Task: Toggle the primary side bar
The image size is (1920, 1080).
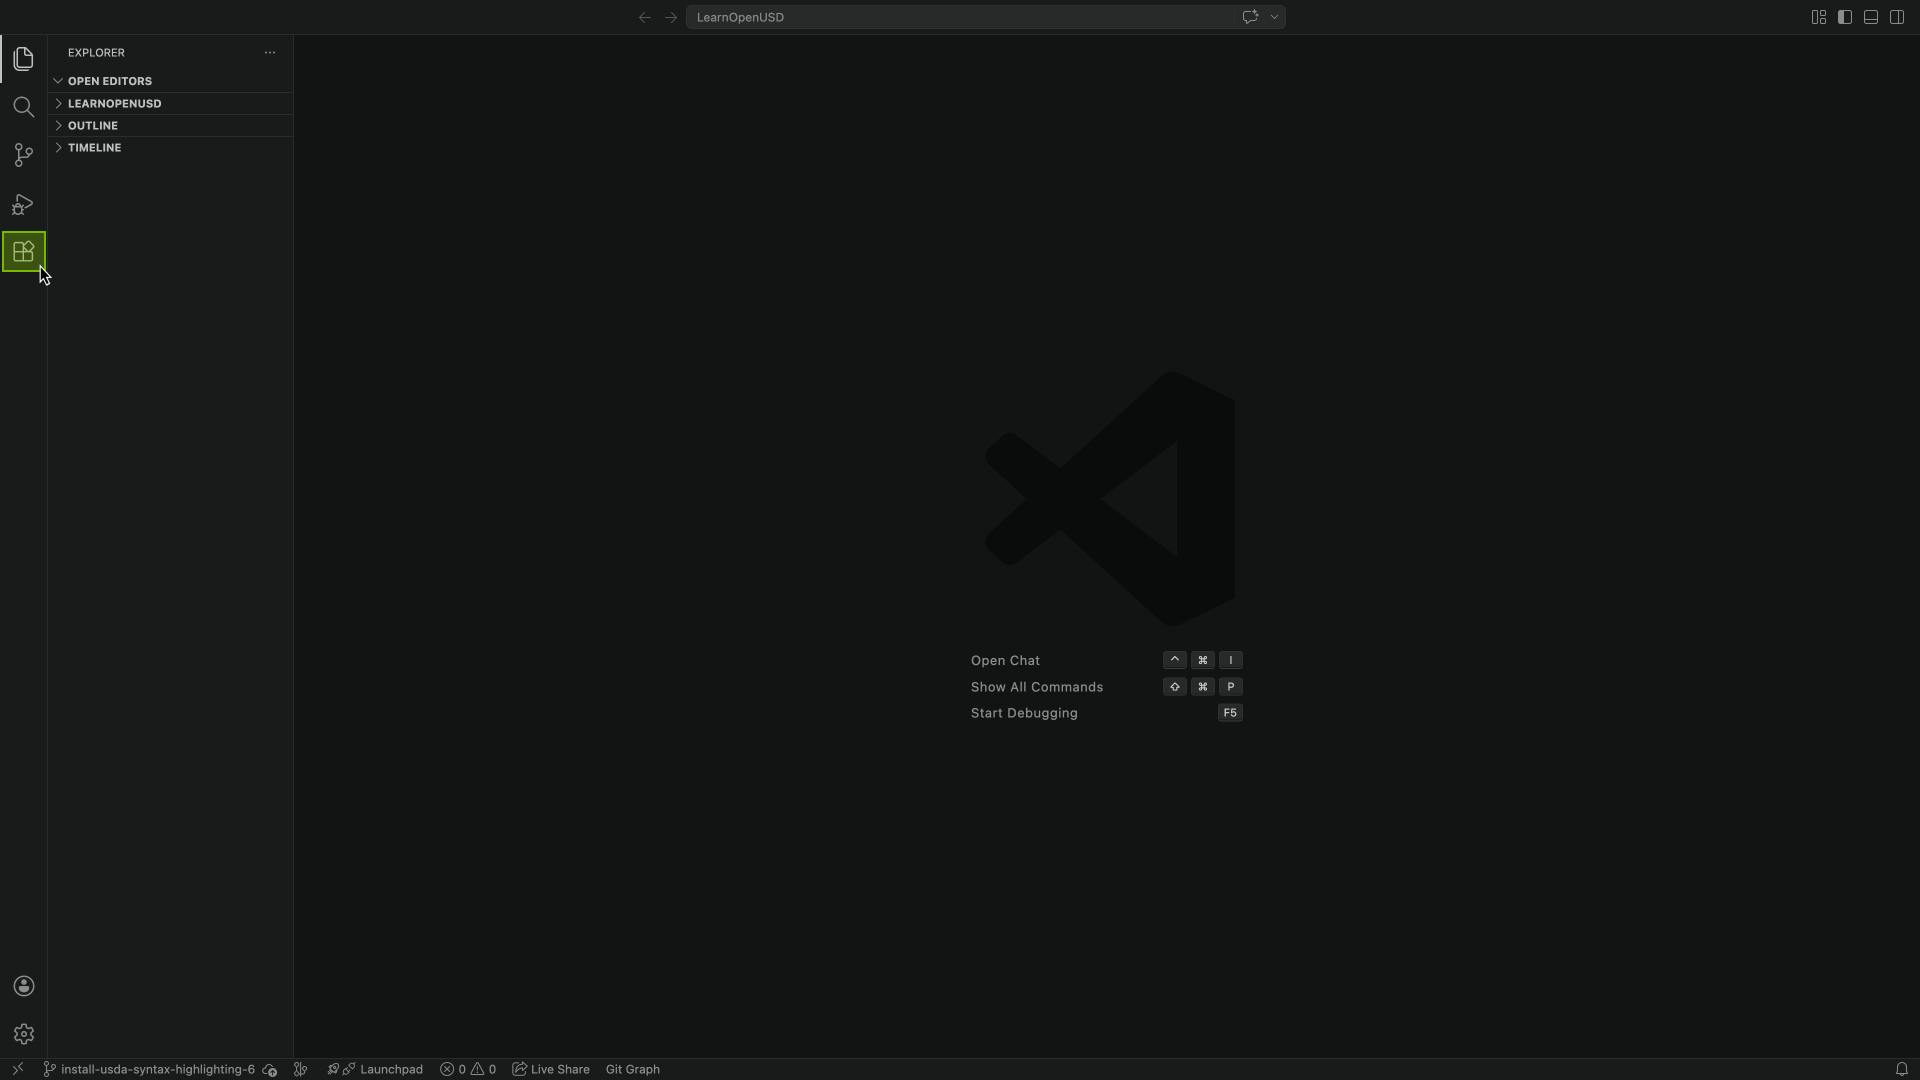Action: [x=1845, y=17]
